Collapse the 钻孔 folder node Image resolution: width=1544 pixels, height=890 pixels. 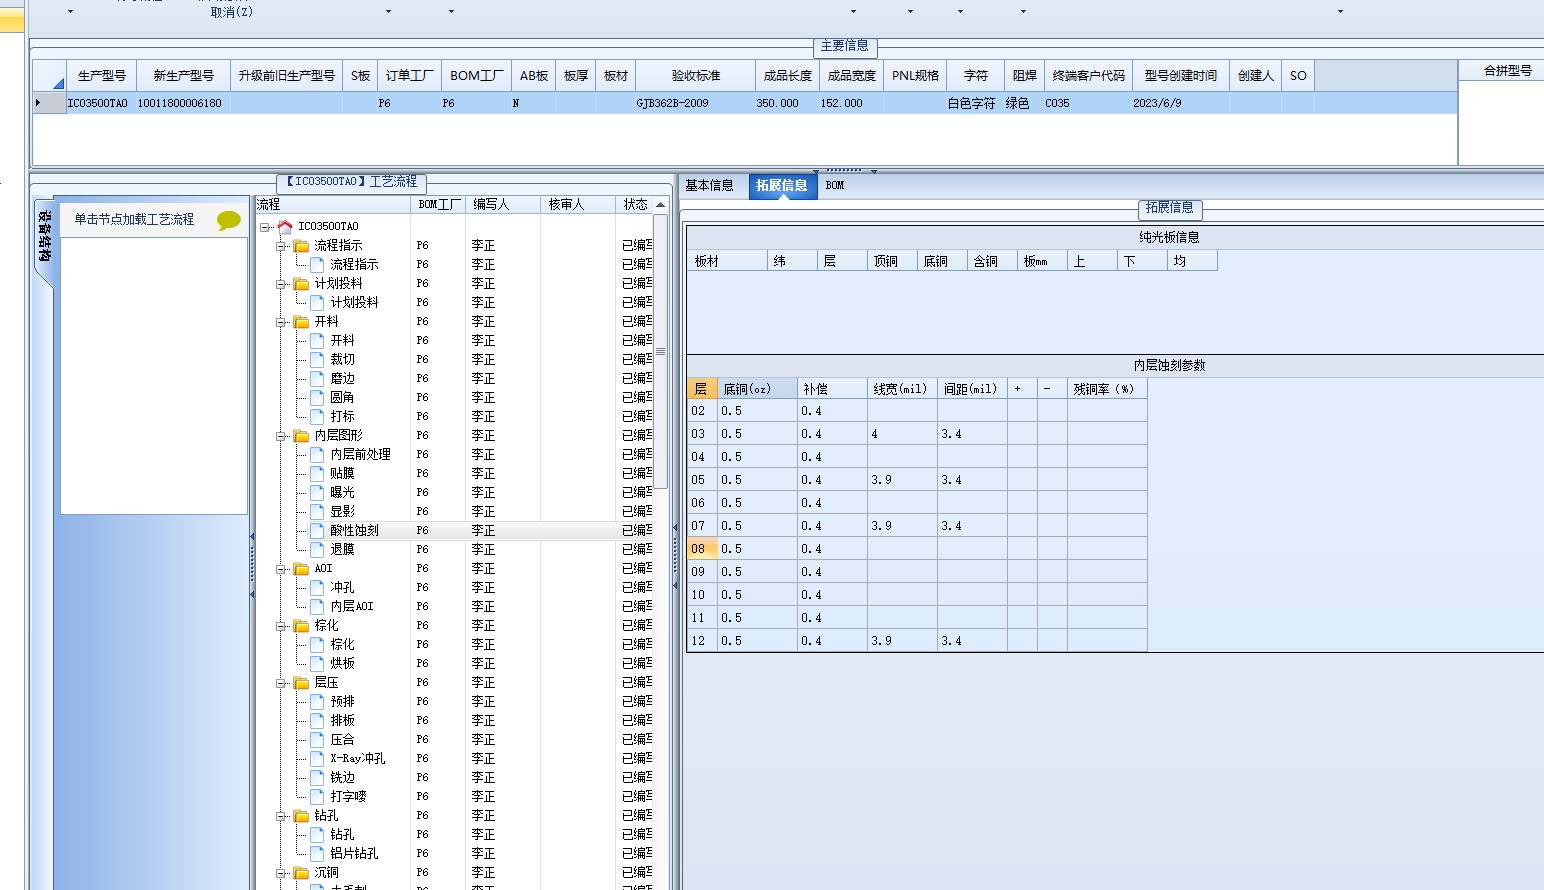(282, 816)
